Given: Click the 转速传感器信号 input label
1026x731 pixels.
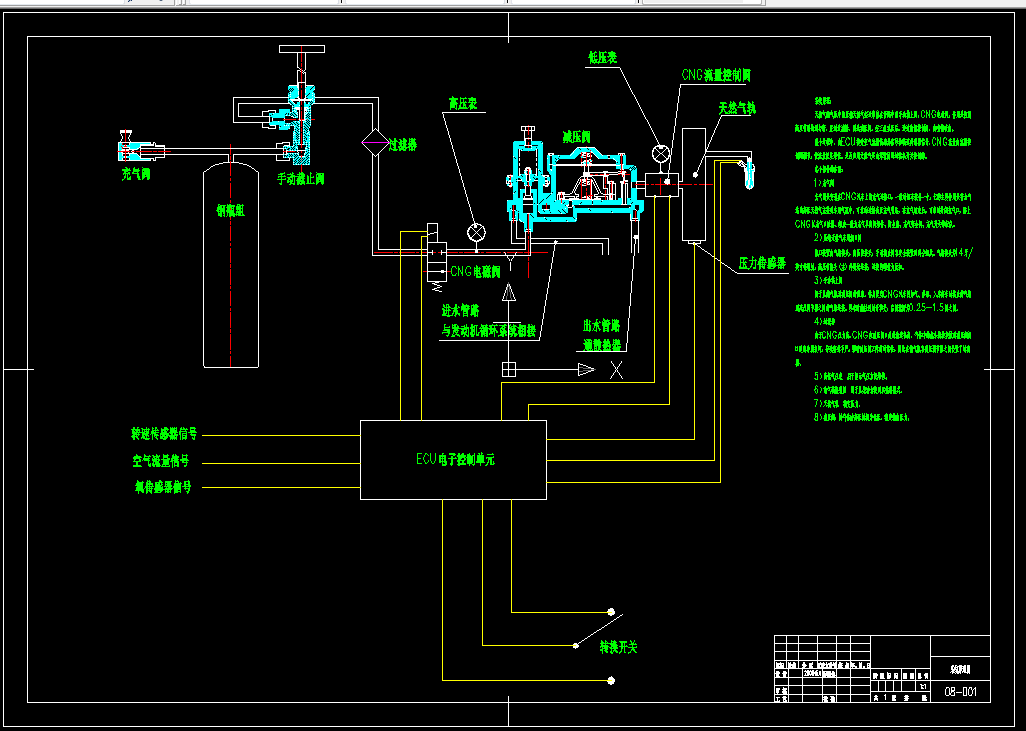Looking at the screenshot, I should 164,434.
